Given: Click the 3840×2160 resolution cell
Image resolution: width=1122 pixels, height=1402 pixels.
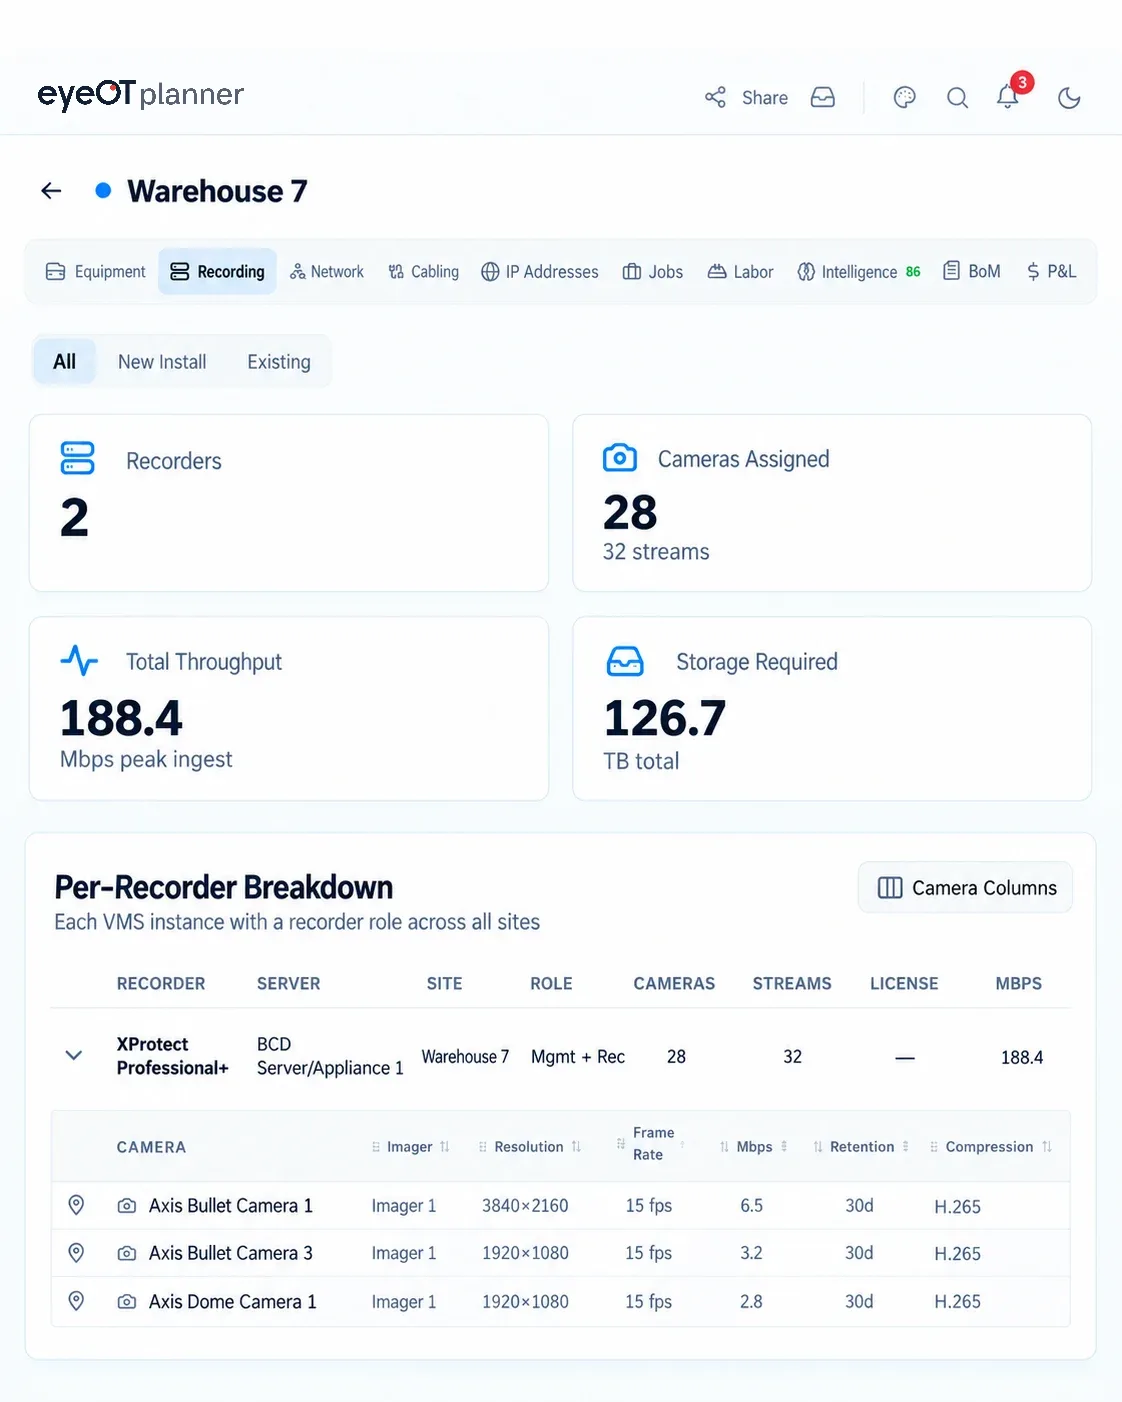Looking at the screenshot, I should click(x=525, y=1206).
